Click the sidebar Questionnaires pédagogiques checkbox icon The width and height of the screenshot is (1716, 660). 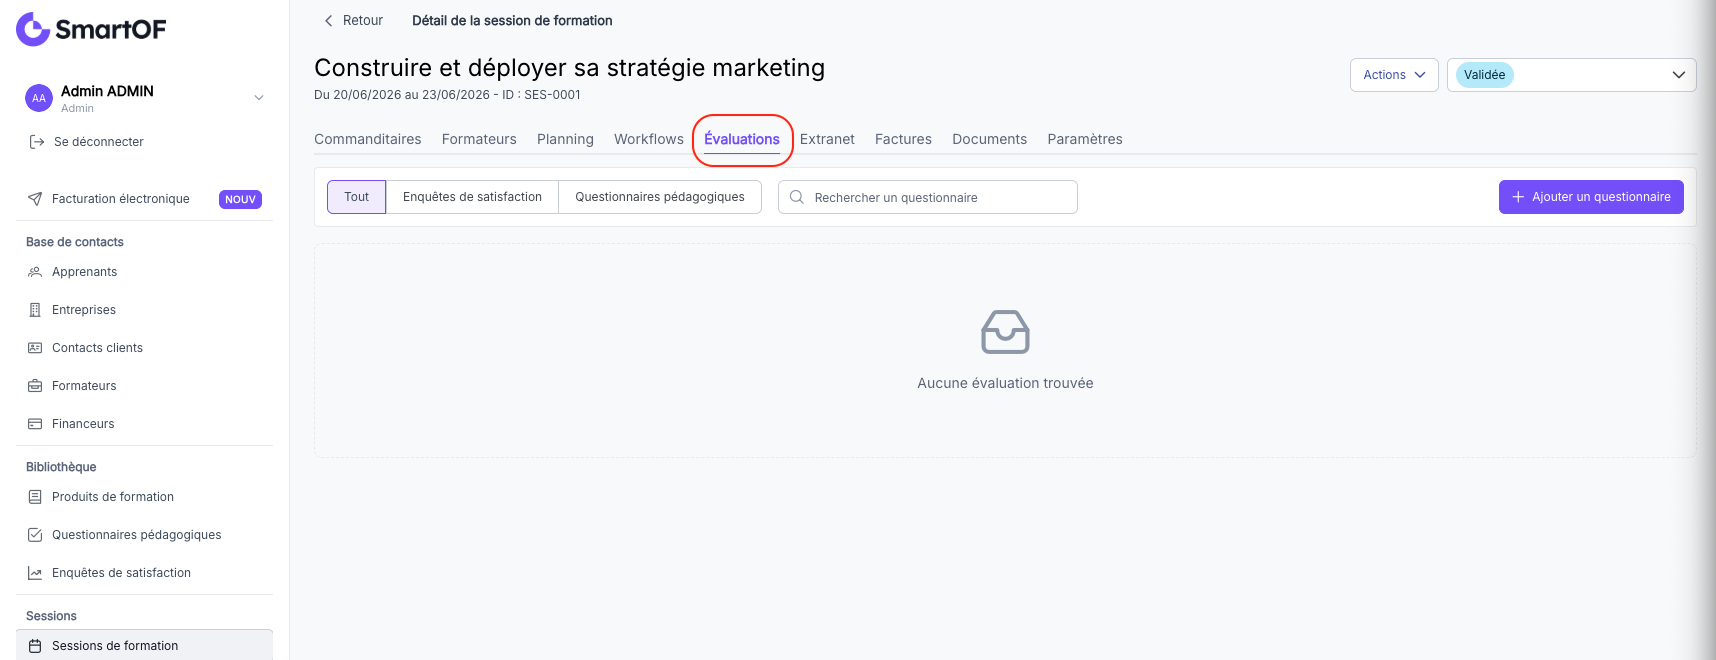point(35,535)
